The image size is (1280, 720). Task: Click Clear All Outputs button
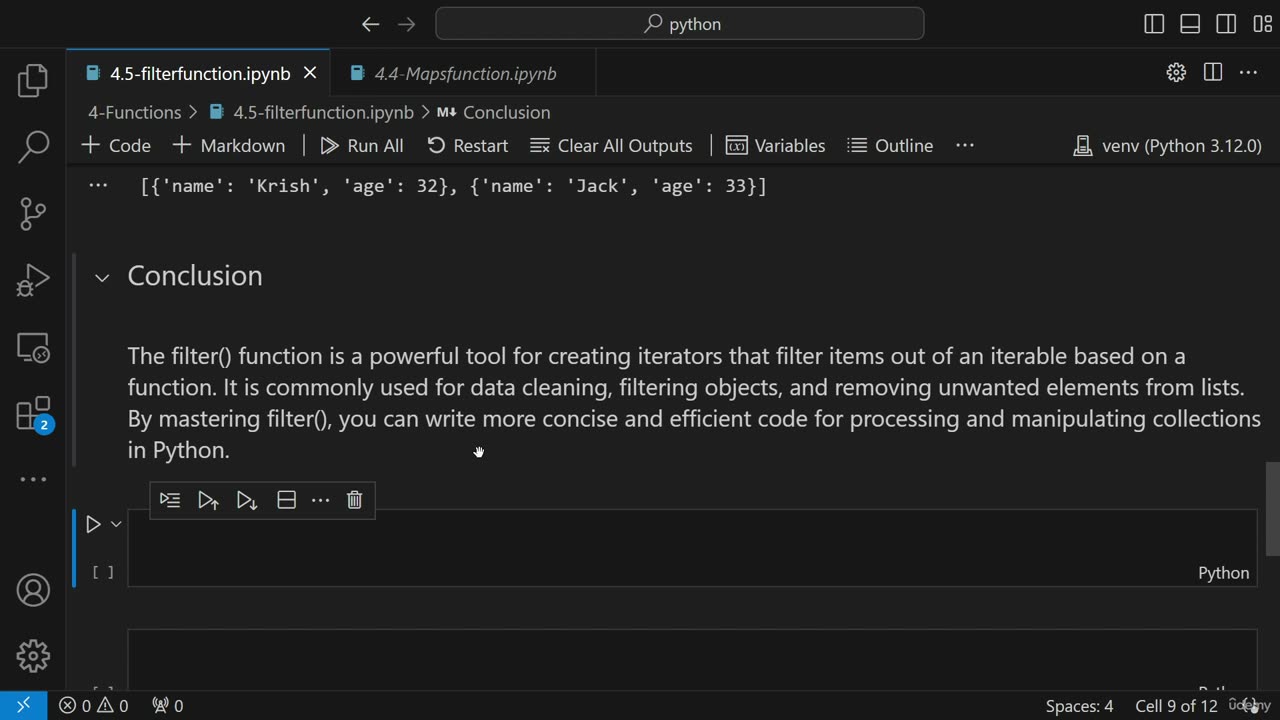(611, 146)
